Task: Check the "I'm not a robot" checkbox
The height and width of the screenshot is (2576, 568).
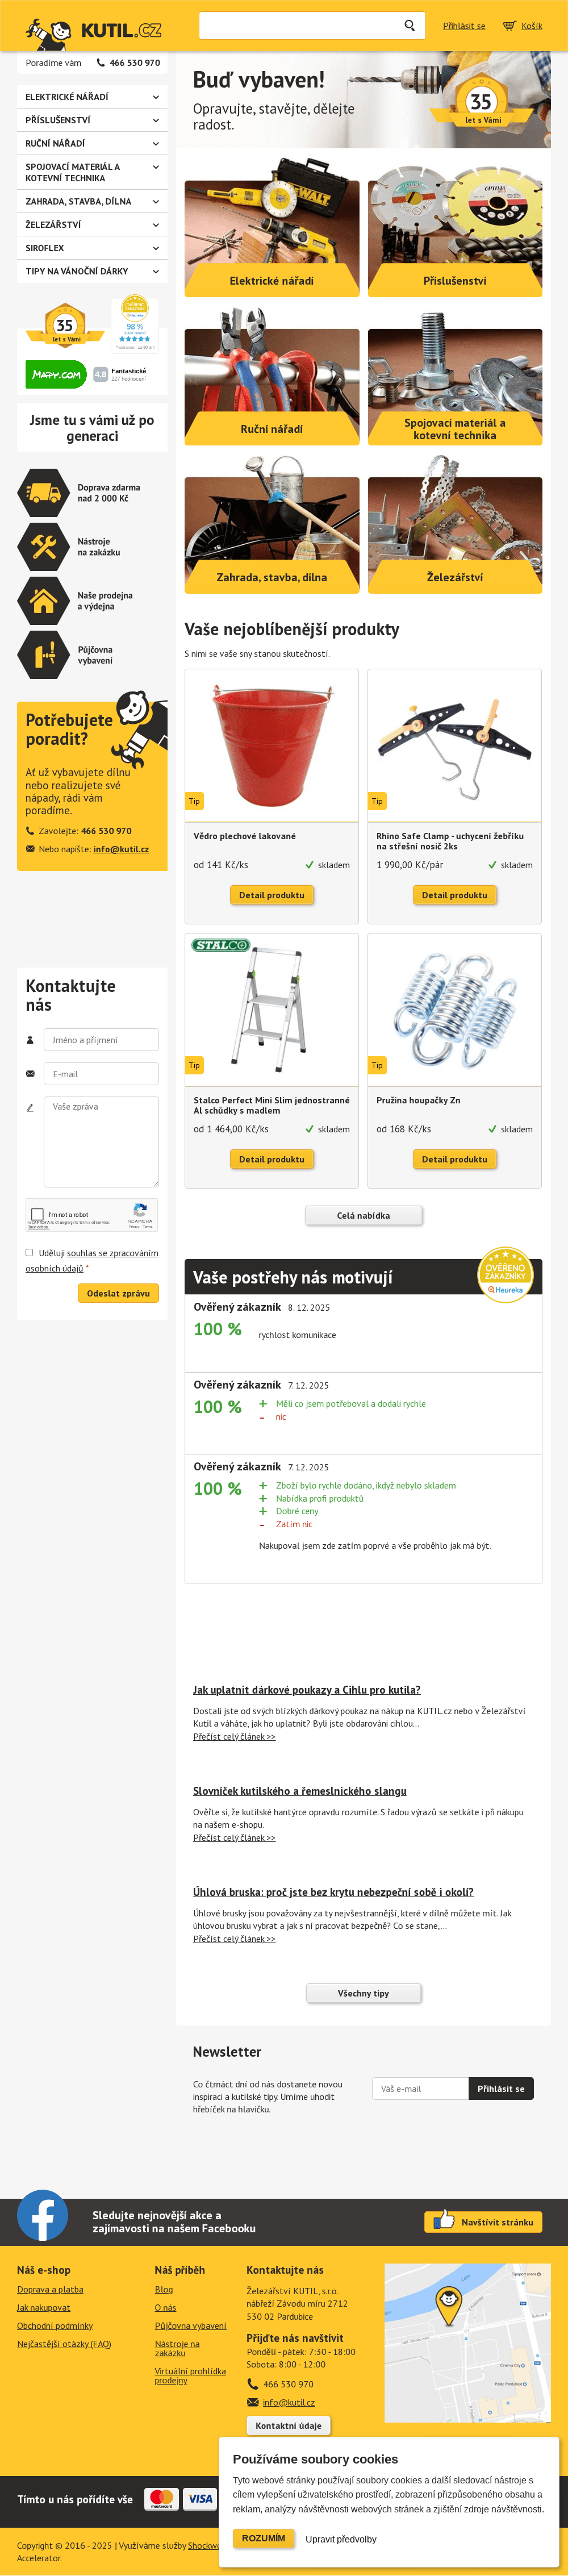Action: 38,1214
